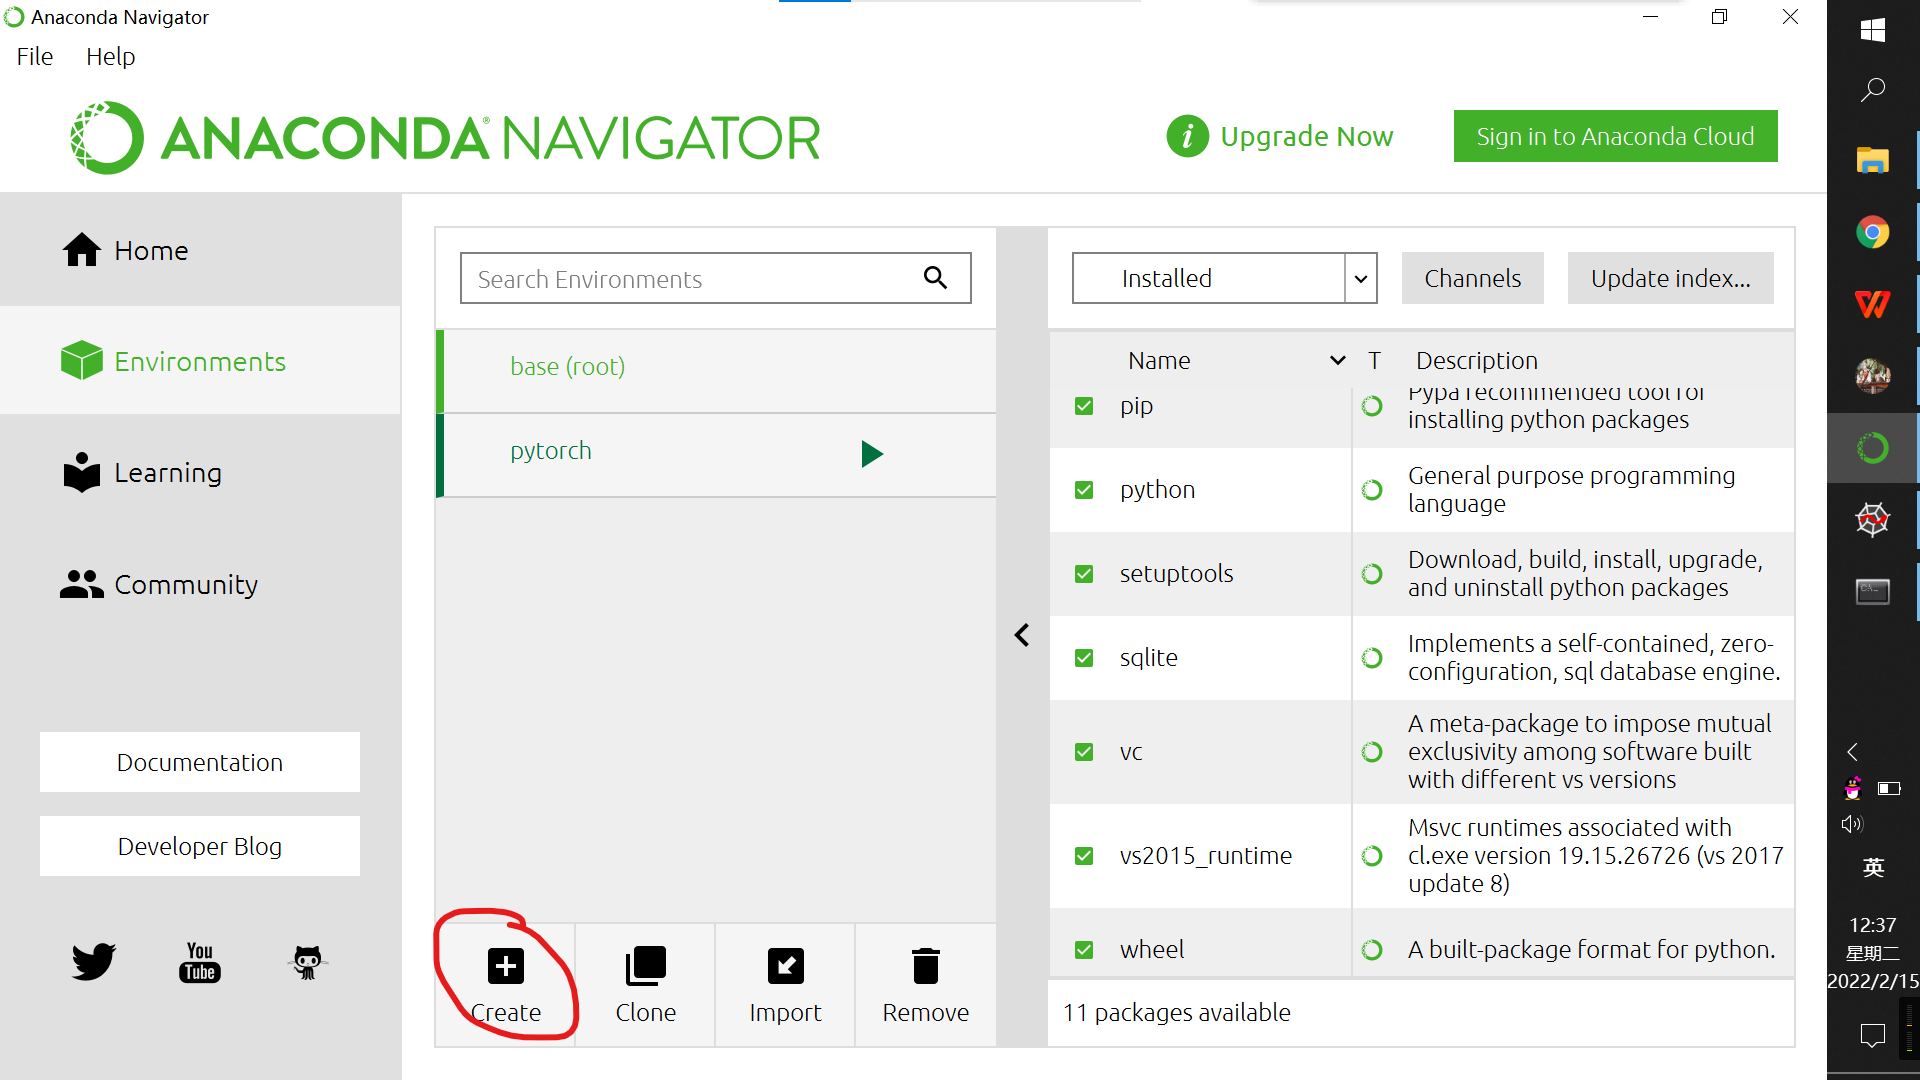Open Windows search from the taskbar

(1873, 90)
